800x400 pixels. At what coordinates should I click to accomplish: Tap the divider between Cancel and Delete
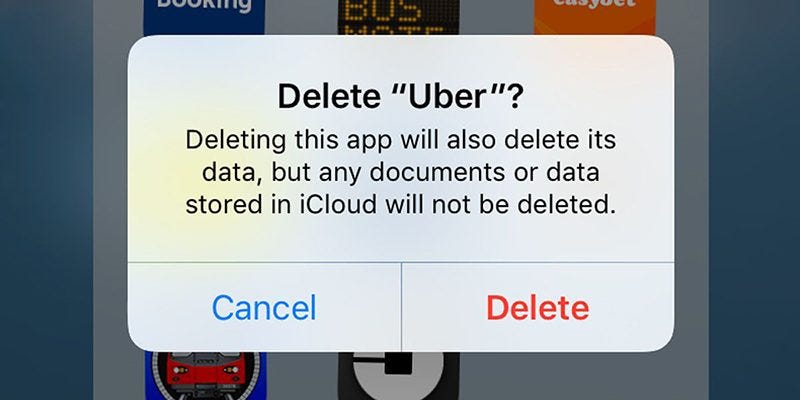(402, 307)
